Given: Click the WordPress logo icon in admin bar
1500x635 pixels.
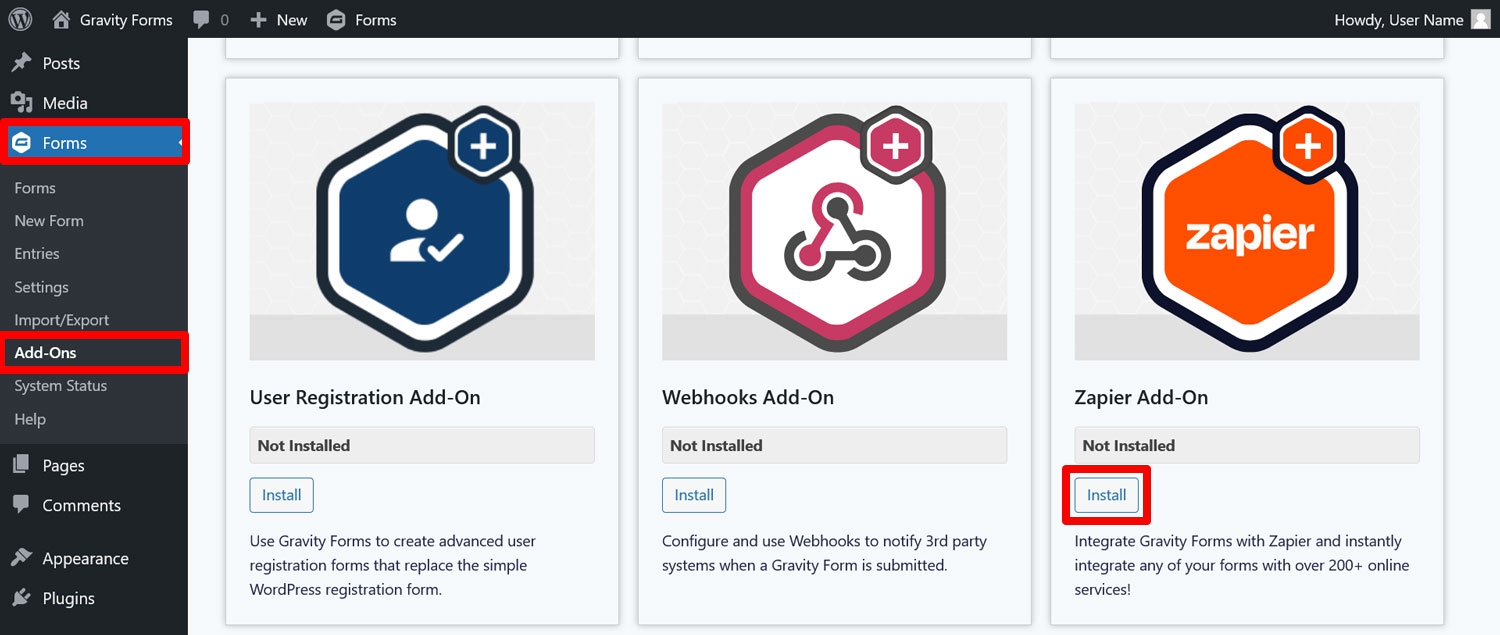Looking at the screenshot, I should 20,19.
